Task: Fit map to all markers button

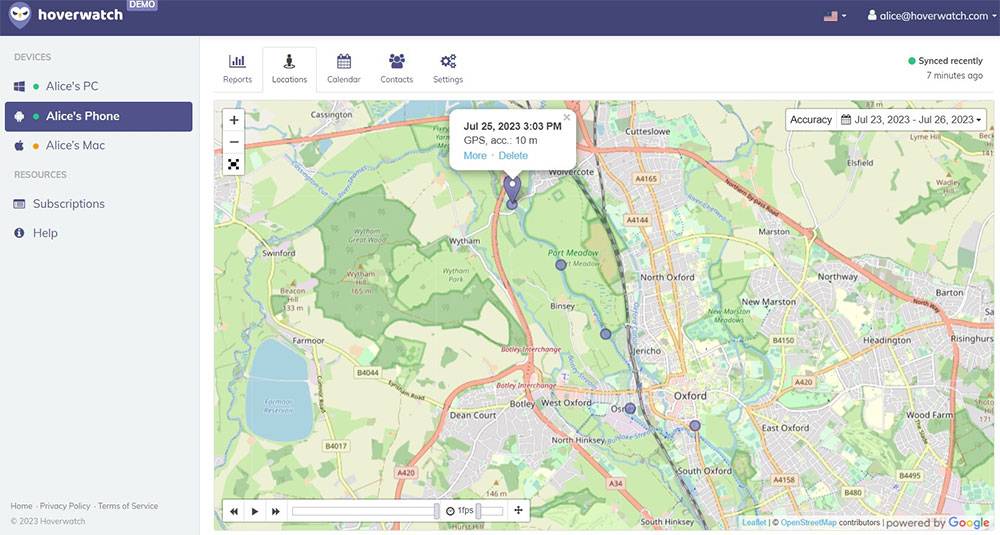Action: [x=234, y=165]
